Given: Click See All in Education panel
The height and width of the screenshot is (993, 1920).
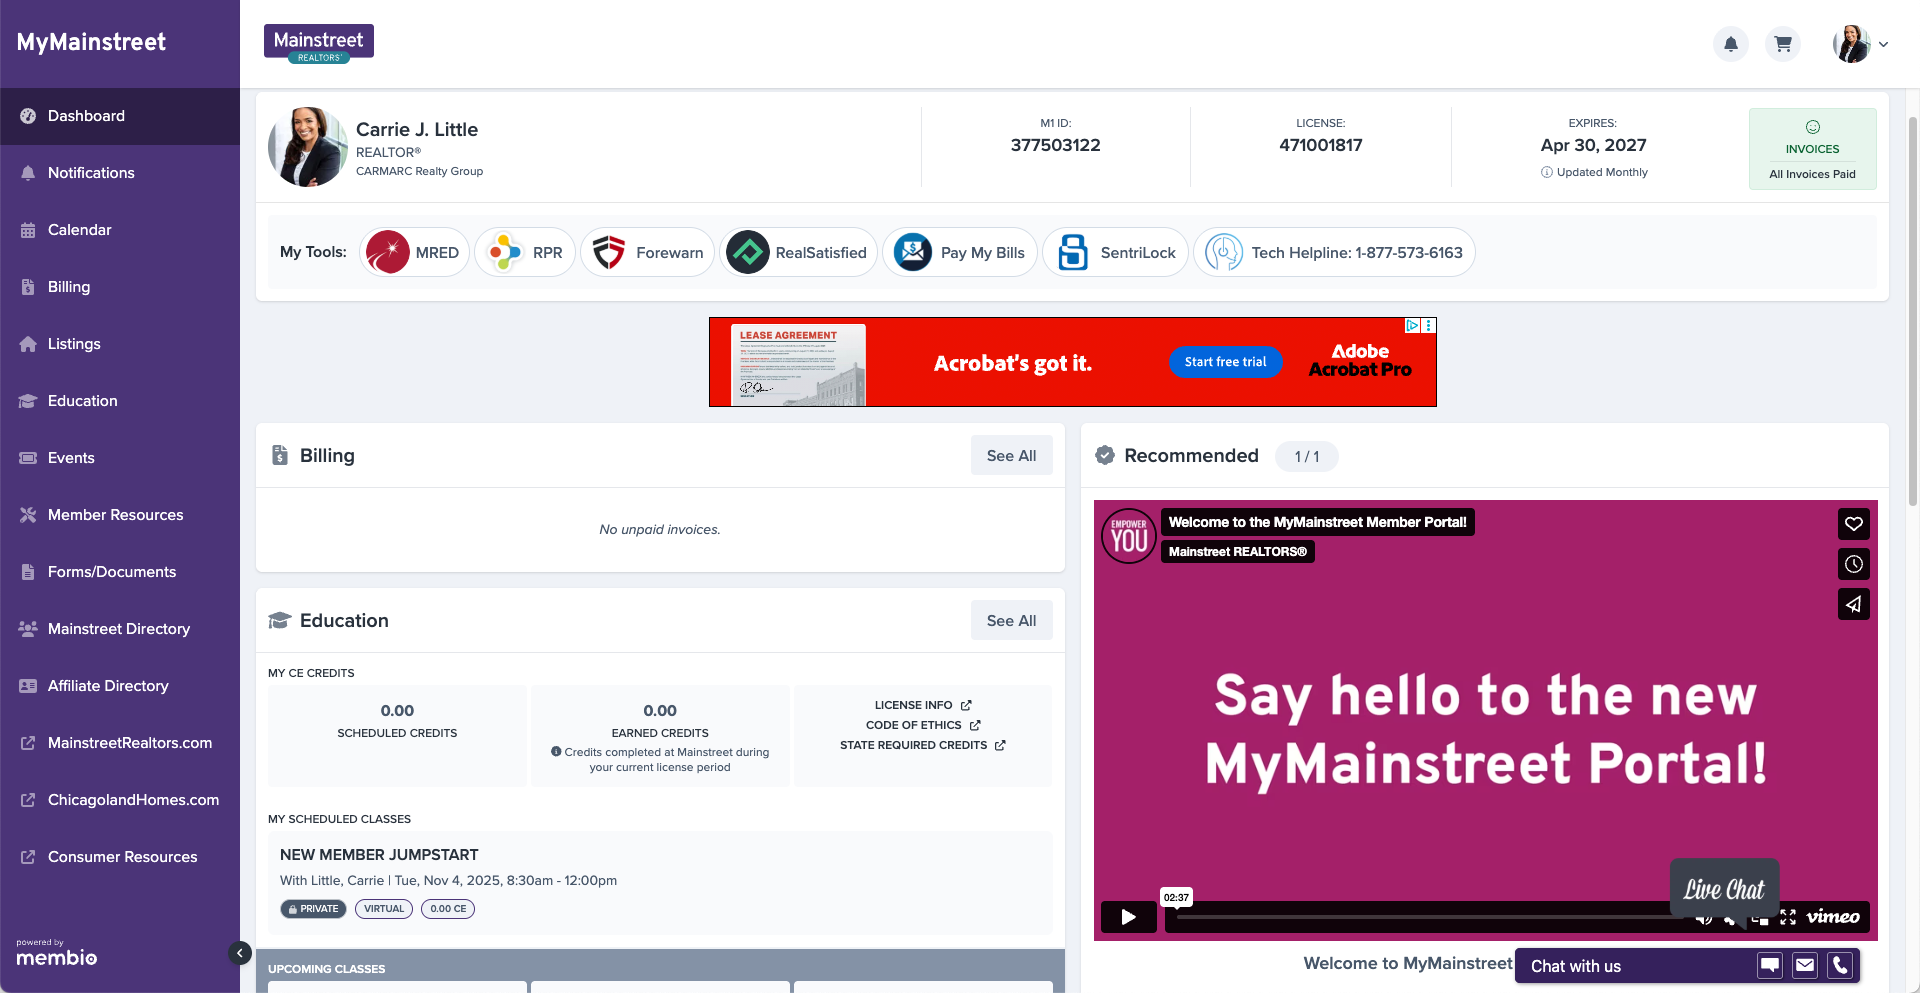Looking at the screenshot, I should pyautogui.click(x=1011, y=620).
